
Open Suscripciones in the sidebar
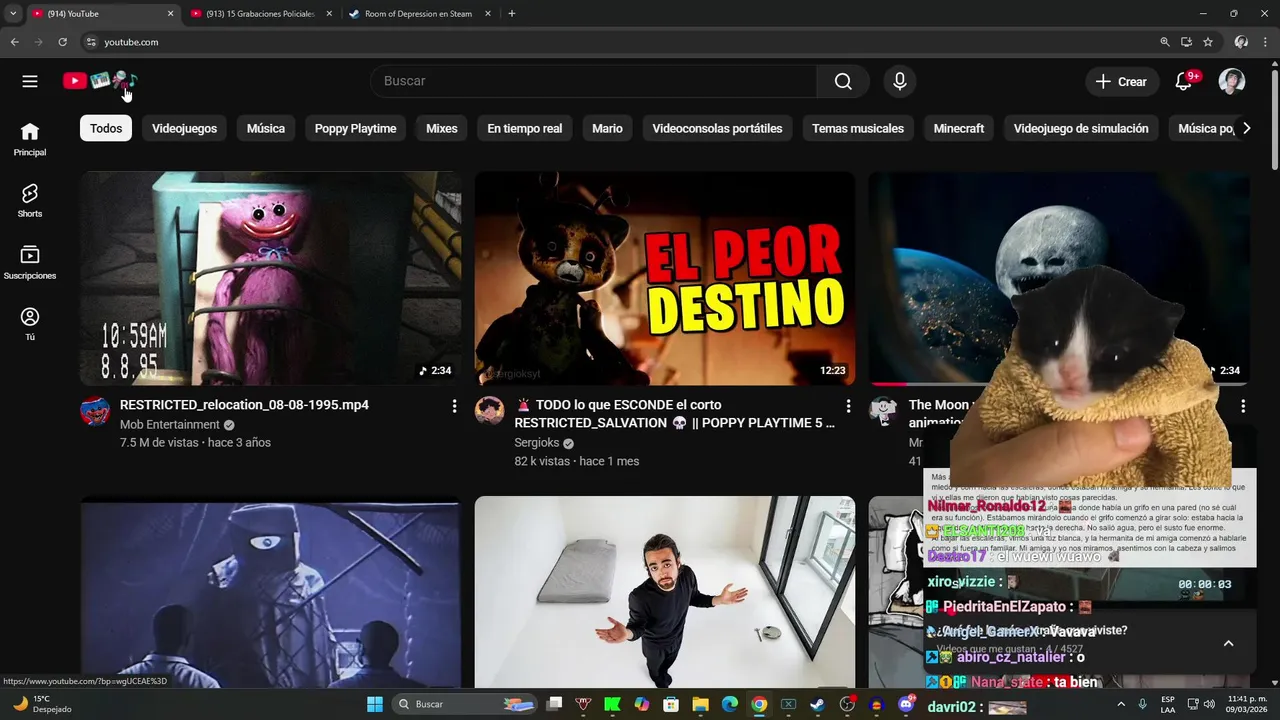[30, 262]
